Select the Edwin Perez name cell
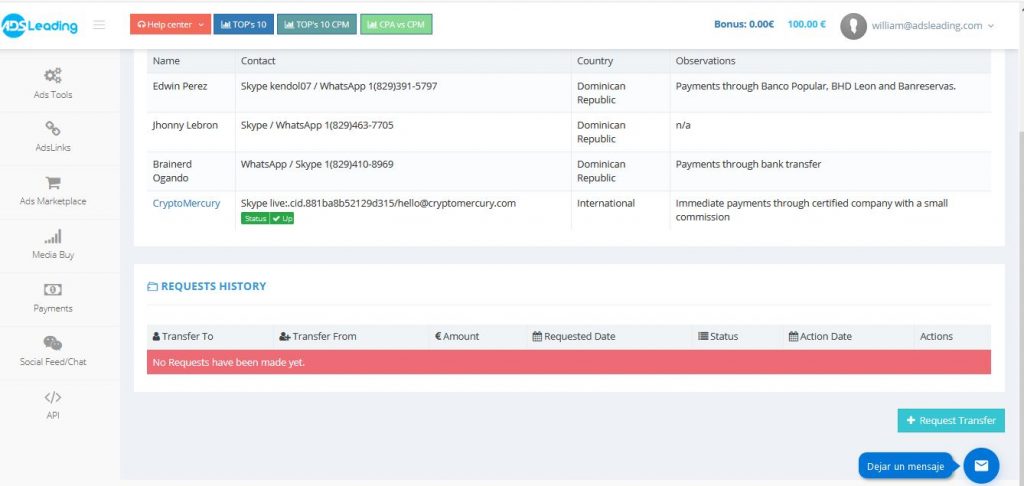The height and width of the screenshot is (486, 1024). (191, 93)
